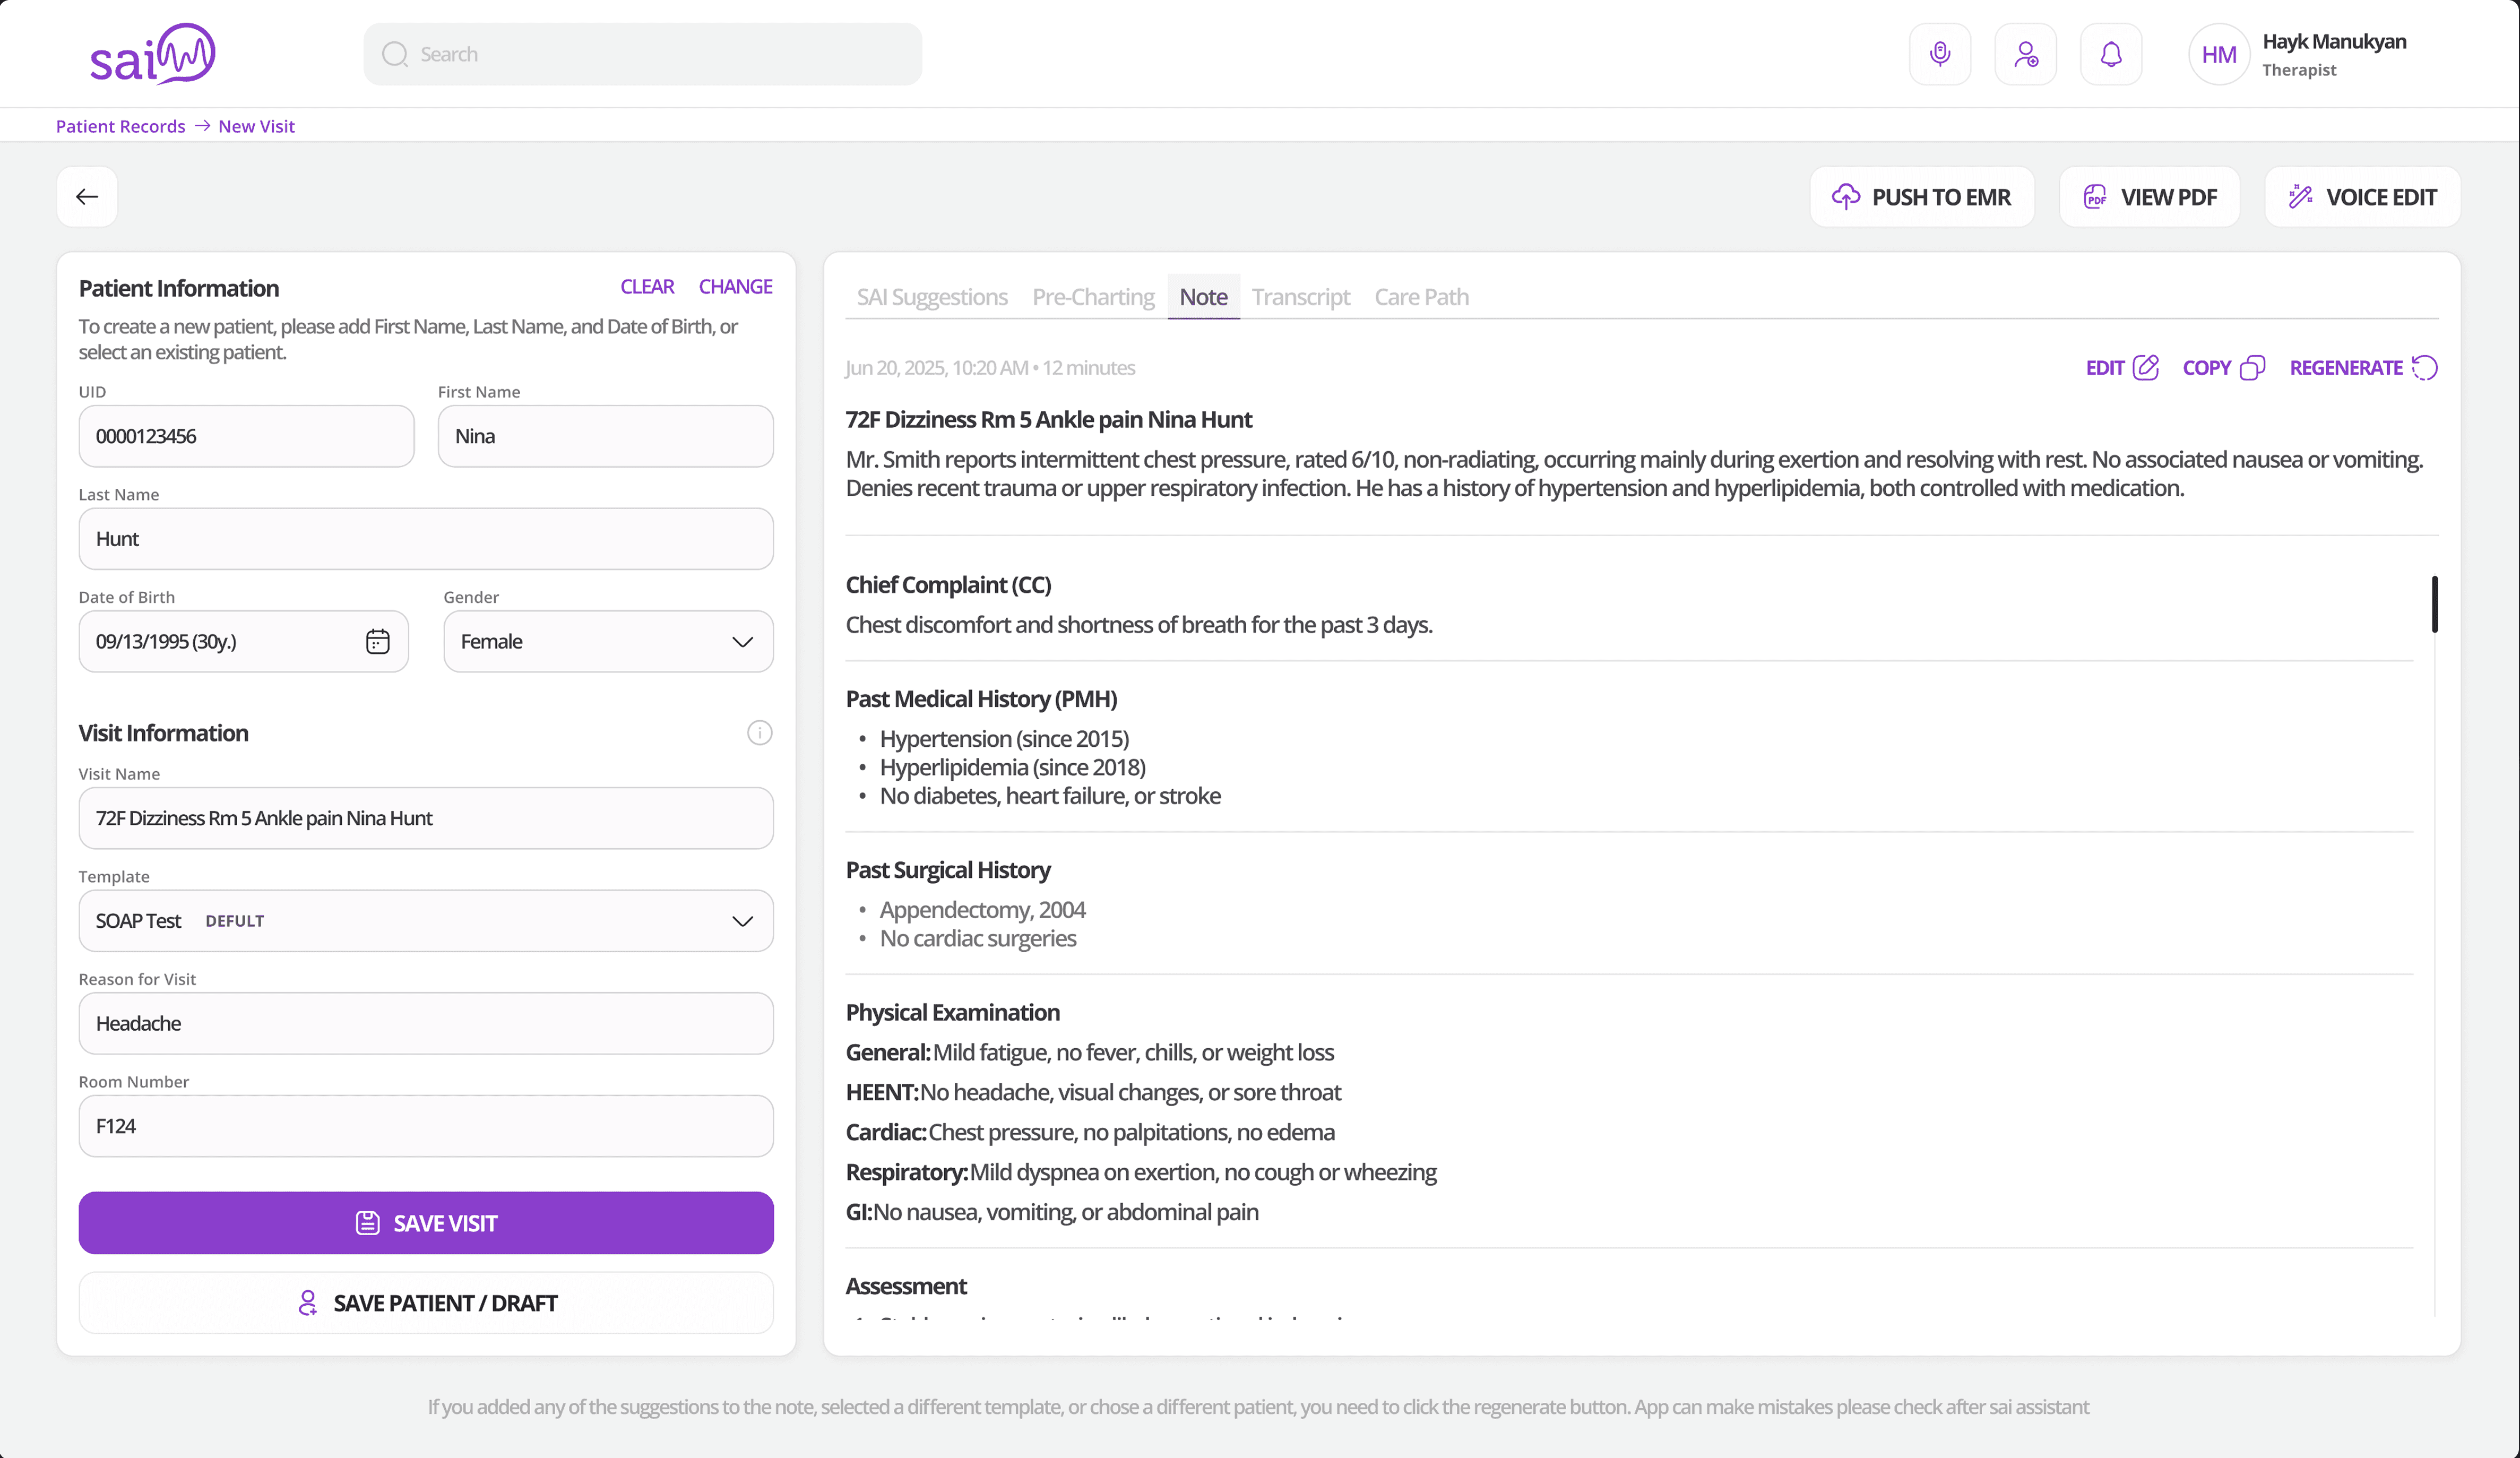
Task: Click CLEAR in Patient Information
Action: (x=647, y=286)
